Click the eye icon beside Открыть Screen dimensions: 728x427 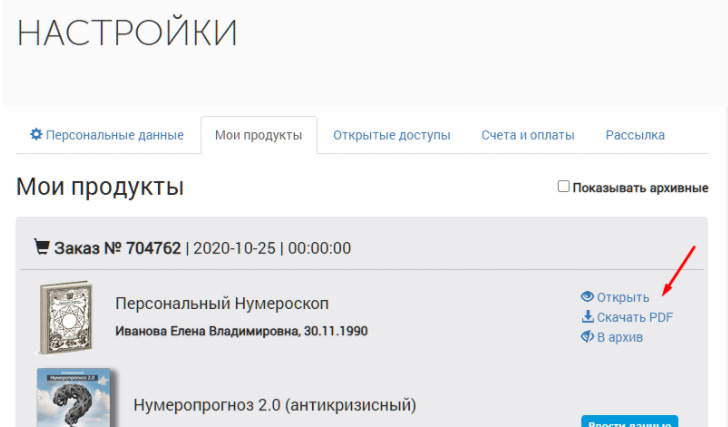click(587, 296)
